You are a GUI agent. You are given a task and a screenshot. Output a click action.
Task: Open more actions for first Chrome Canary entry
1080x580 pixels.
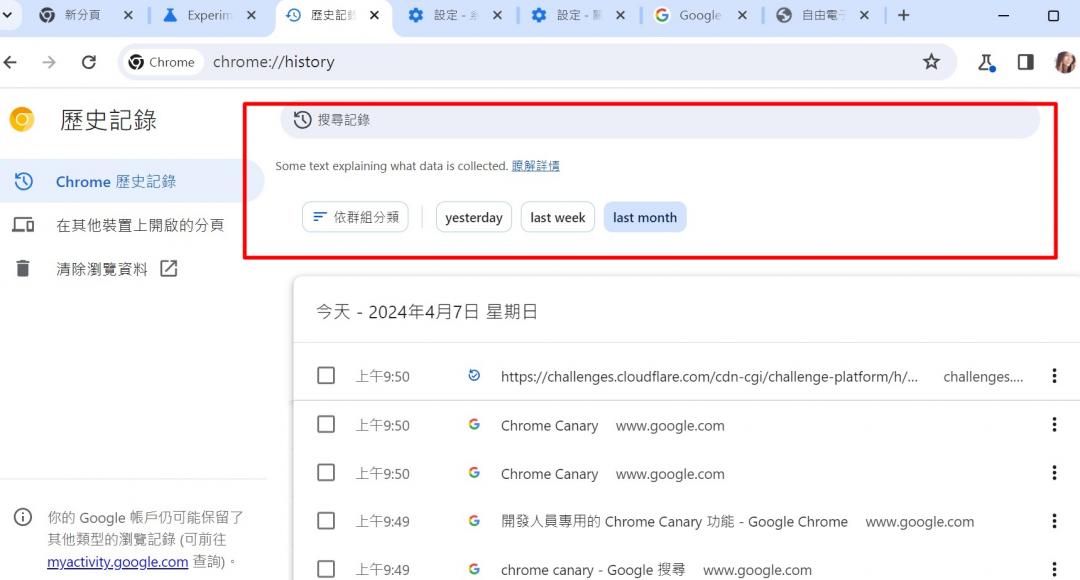coord(1054,425)
